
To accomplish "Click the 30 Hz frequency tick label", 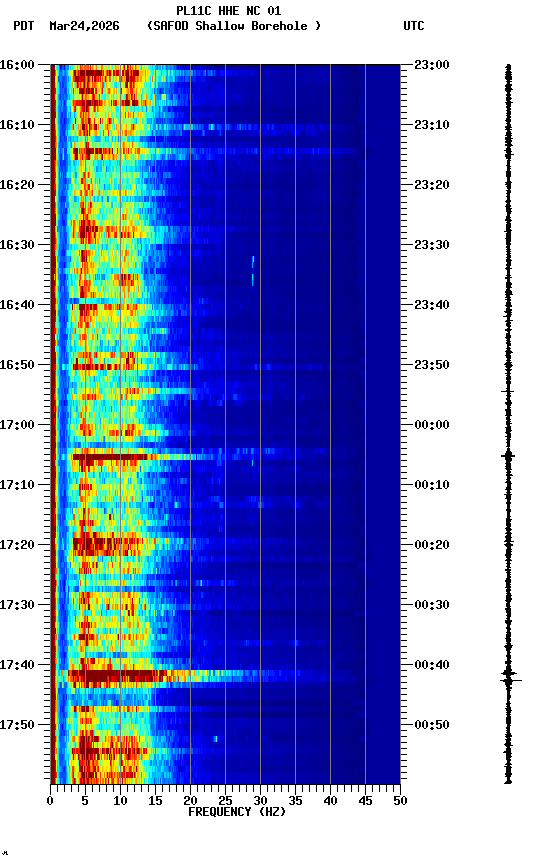I will pyautogui.click(x=260, y=801).
